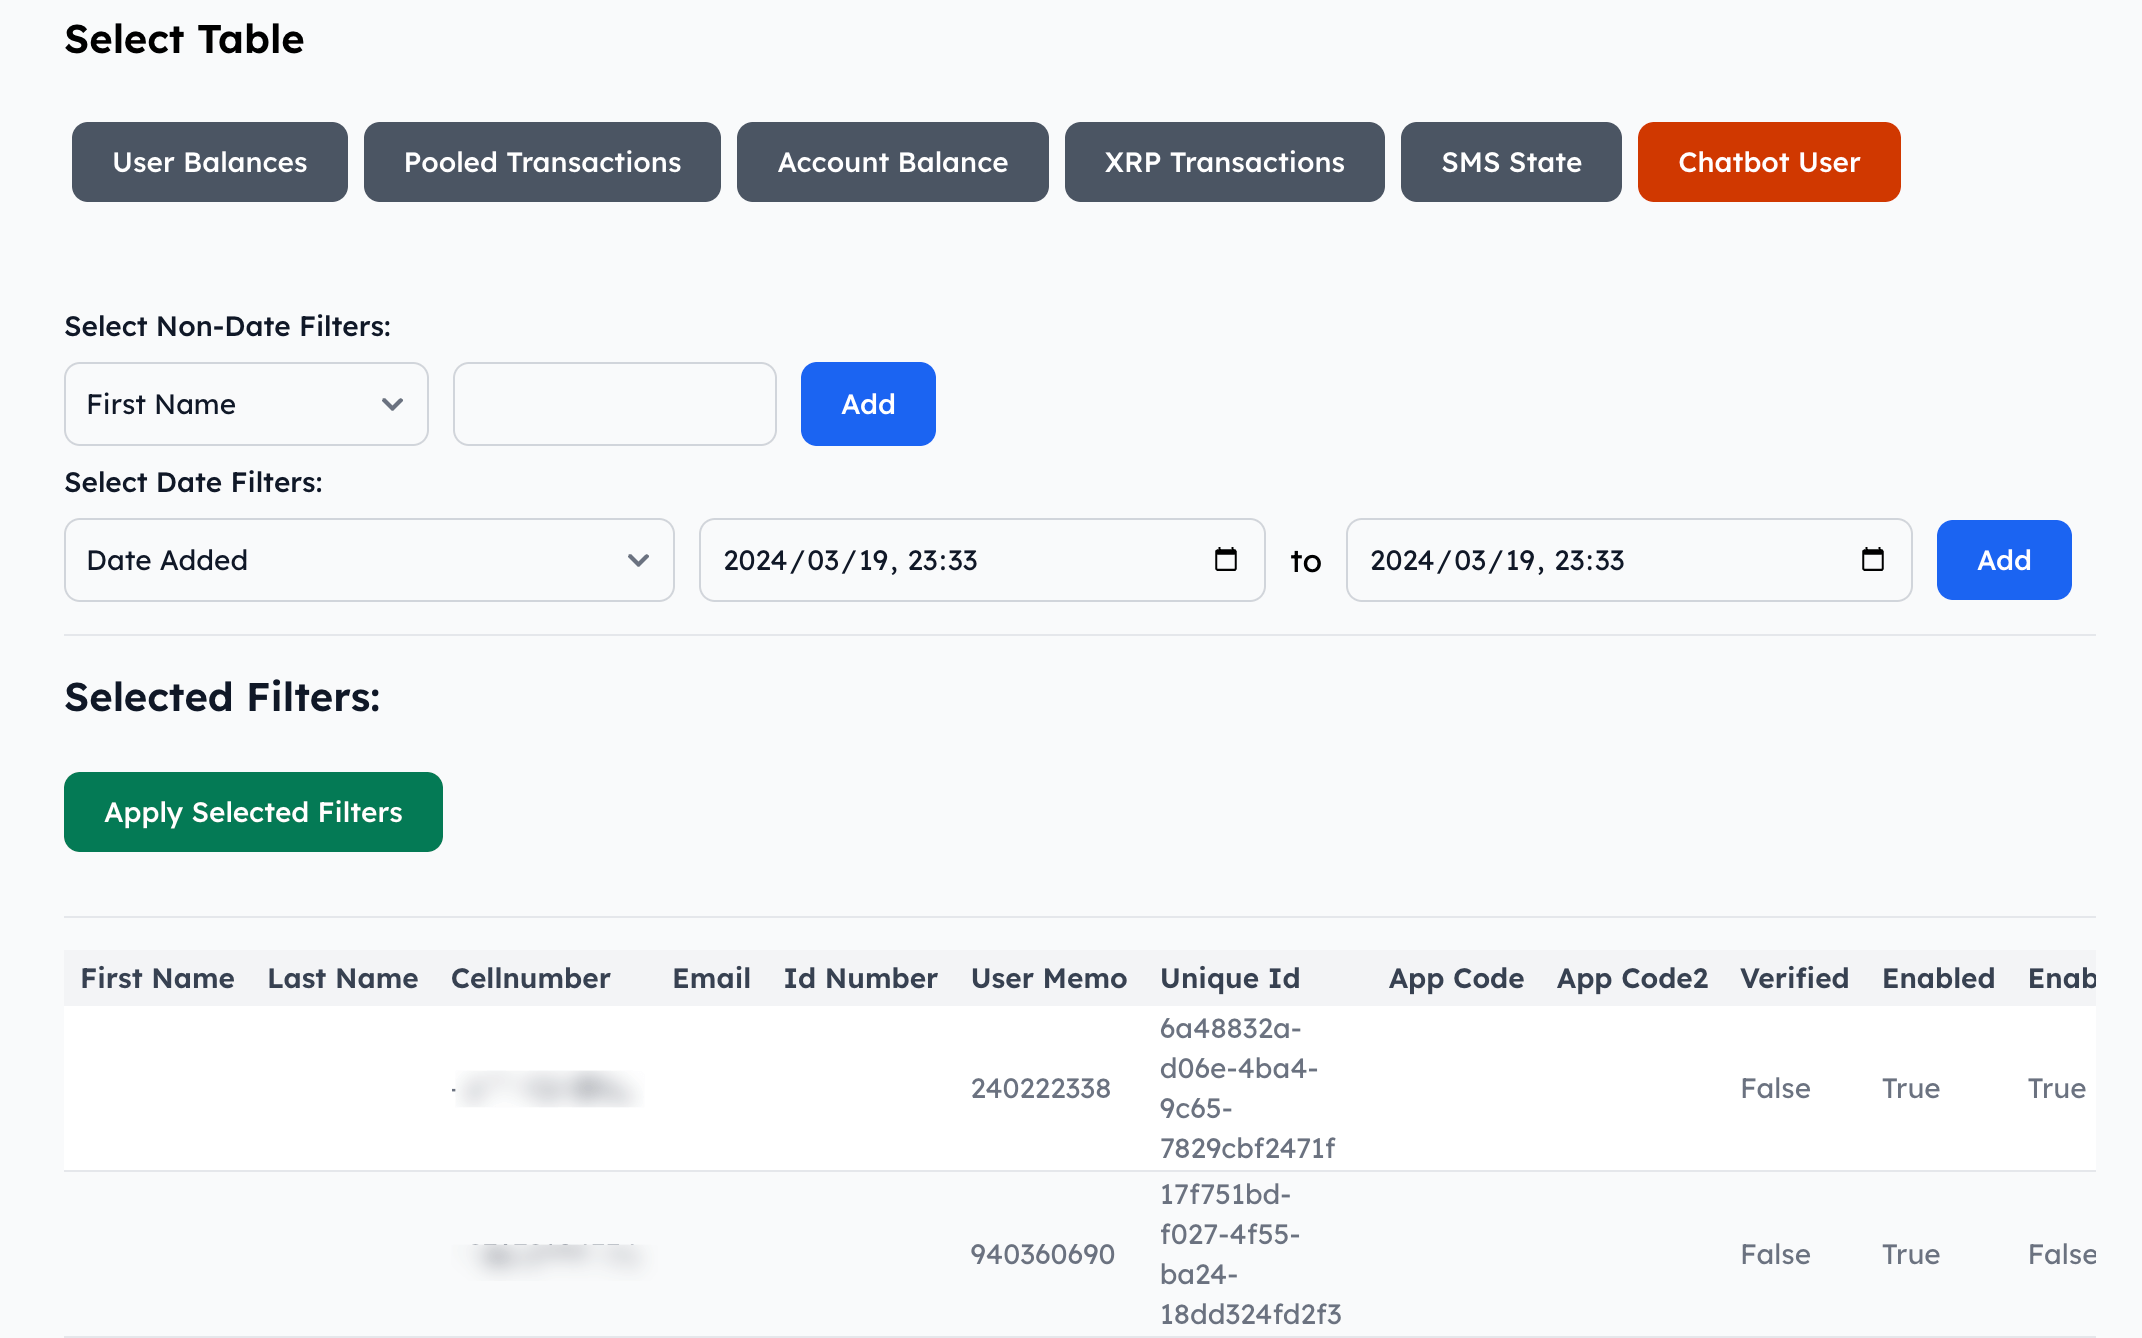Click the end date-time input field

coord(1597,560)
